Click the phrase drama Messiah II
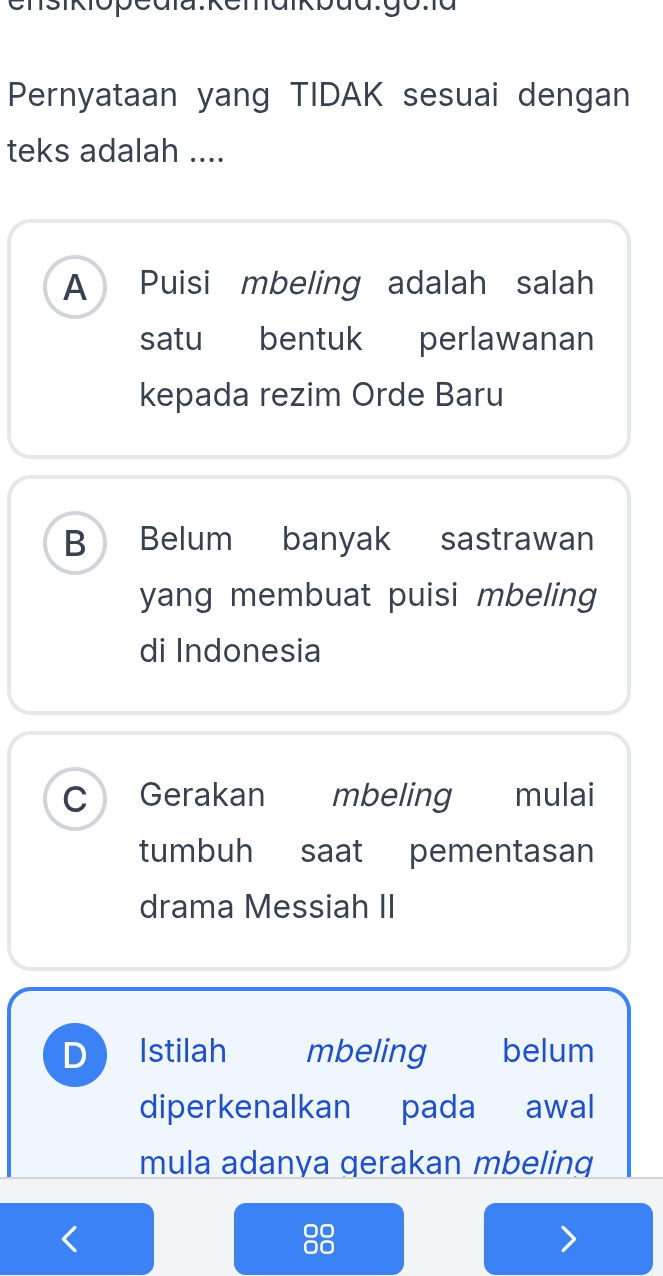This screenshot has width=663, height=1276. click(x=267, y=907)
